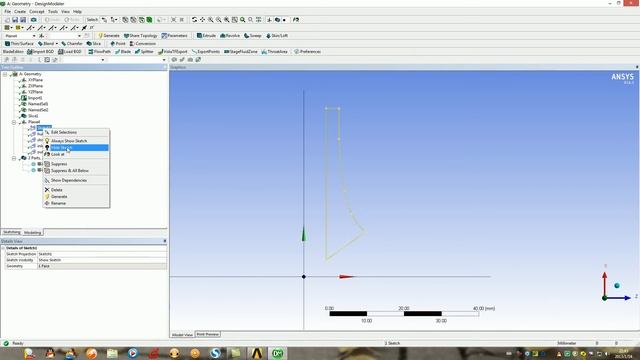Viewport: 640px width, 360px height.
Task: Switch to the Print Preview tab
Action: (x=208, y=334)
